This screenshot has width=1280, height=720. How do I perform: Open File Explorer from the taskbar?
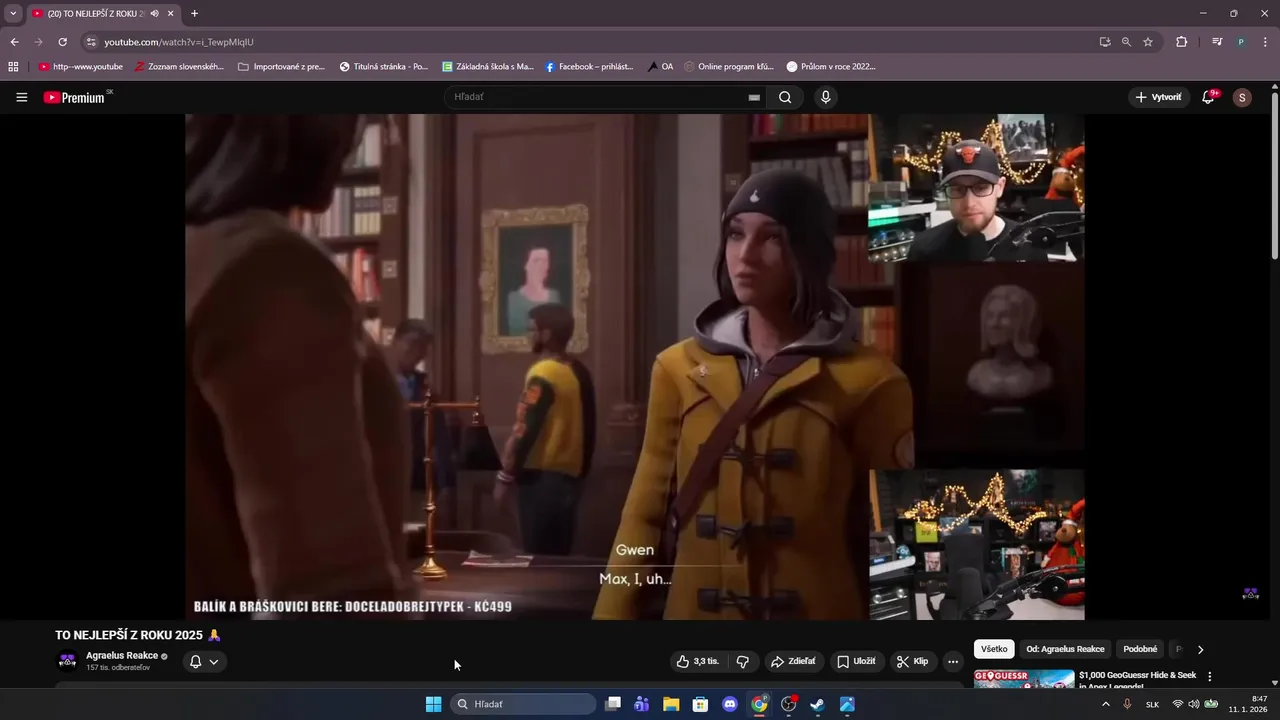pyautogui.click(x=671, y=704)
